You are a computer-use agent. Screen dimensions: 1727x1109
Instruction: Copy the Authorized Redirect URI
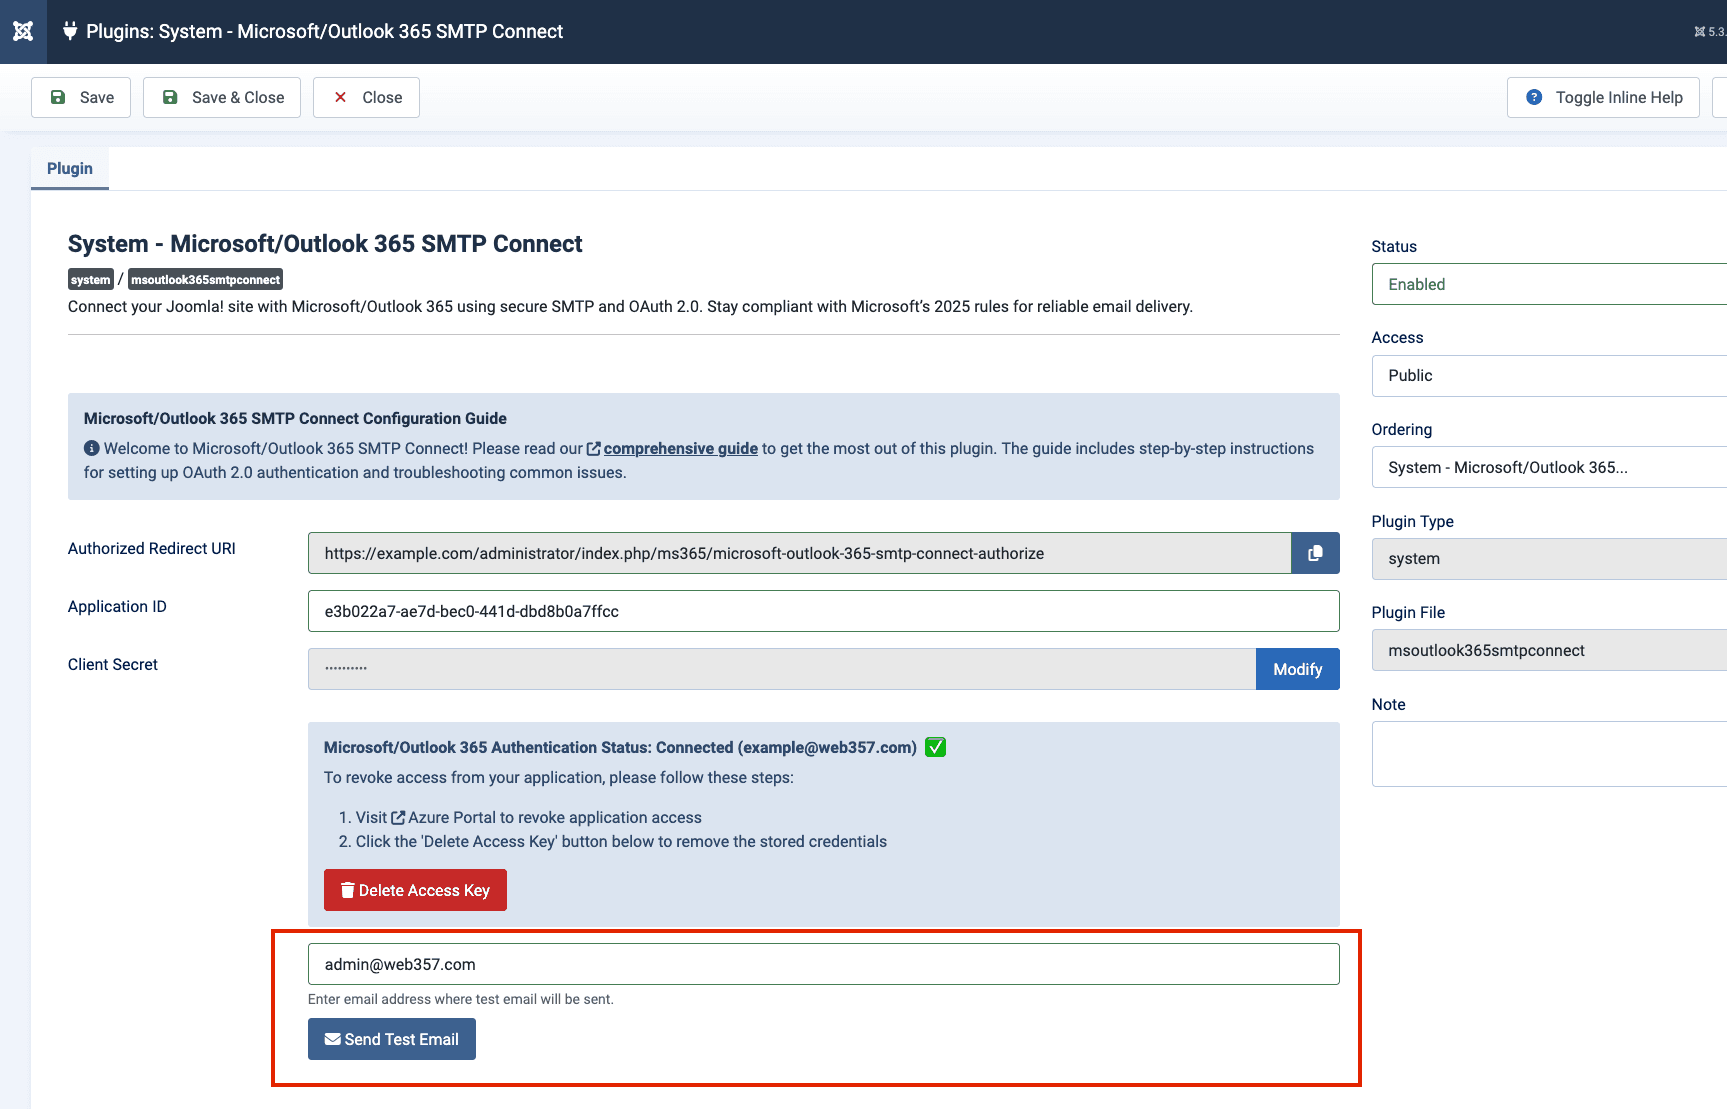pos(1315,553)
